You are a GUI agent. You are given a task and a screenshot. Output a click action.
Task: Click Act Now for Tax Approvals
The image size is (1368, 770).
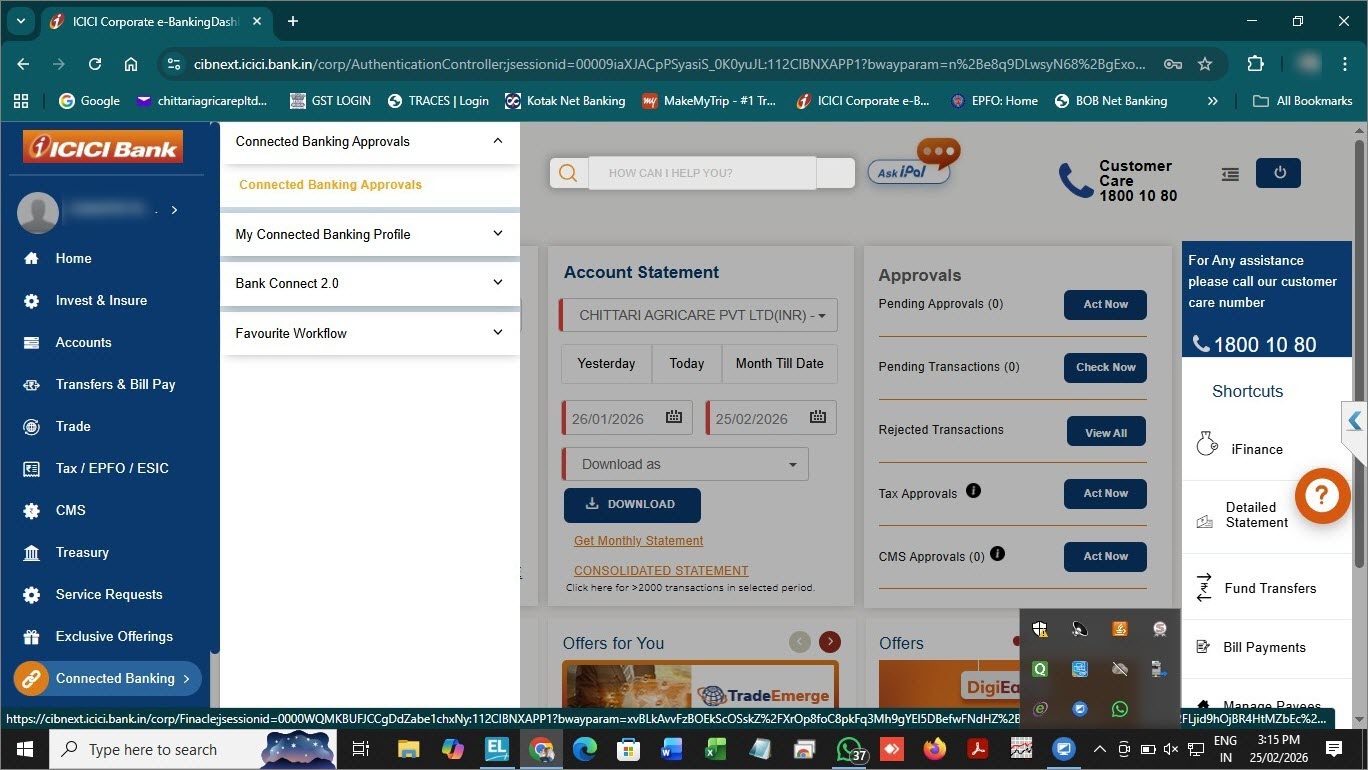[x=1104, y=493]
